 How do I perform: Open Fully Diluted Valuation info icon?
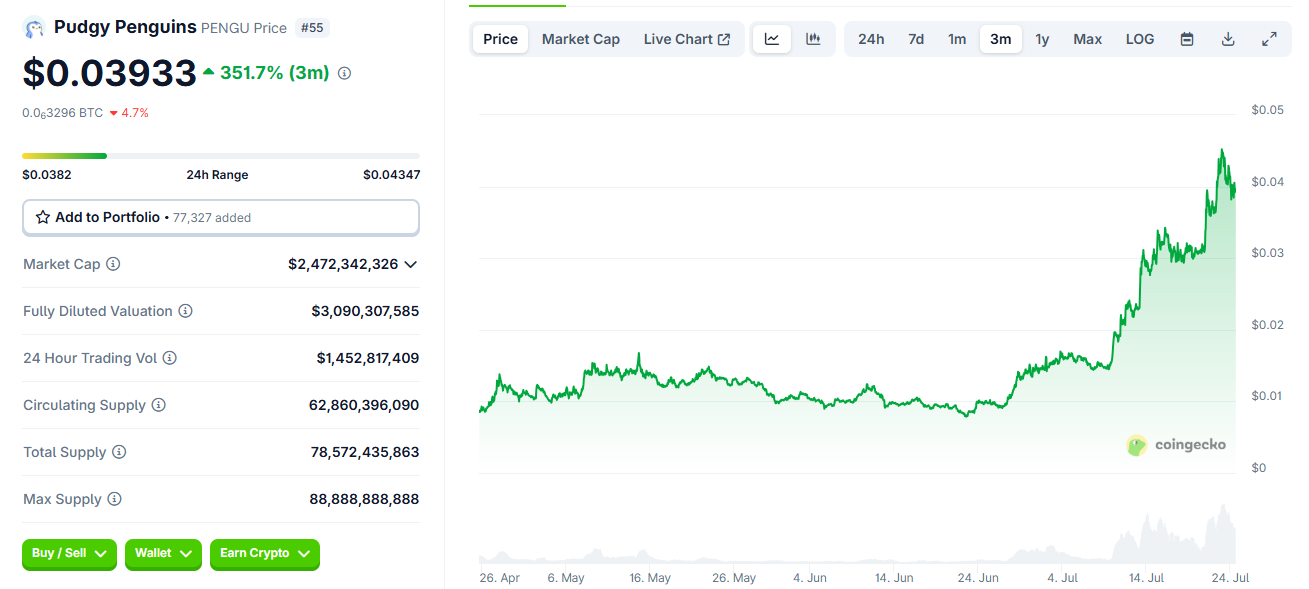click(185, 311)
